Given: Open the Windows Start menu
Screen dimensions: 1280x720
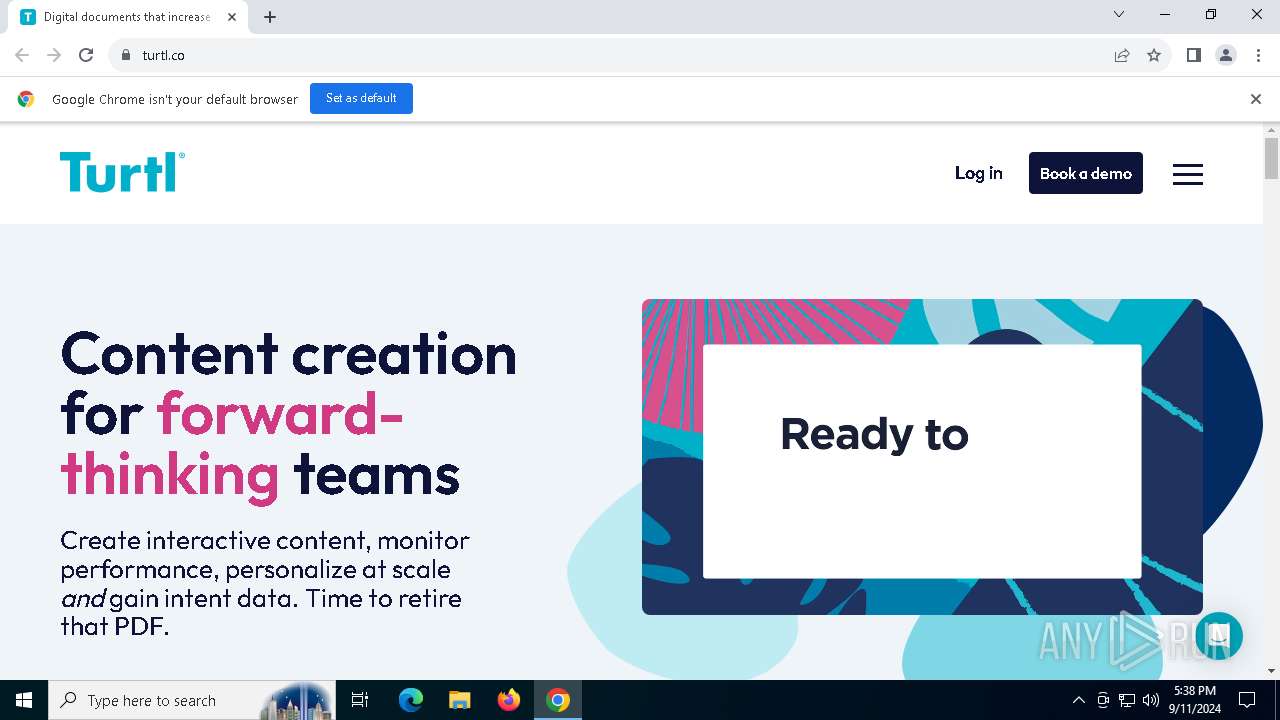Looking at the screenshot, I should pyautogui.click(x=24, y=700).
